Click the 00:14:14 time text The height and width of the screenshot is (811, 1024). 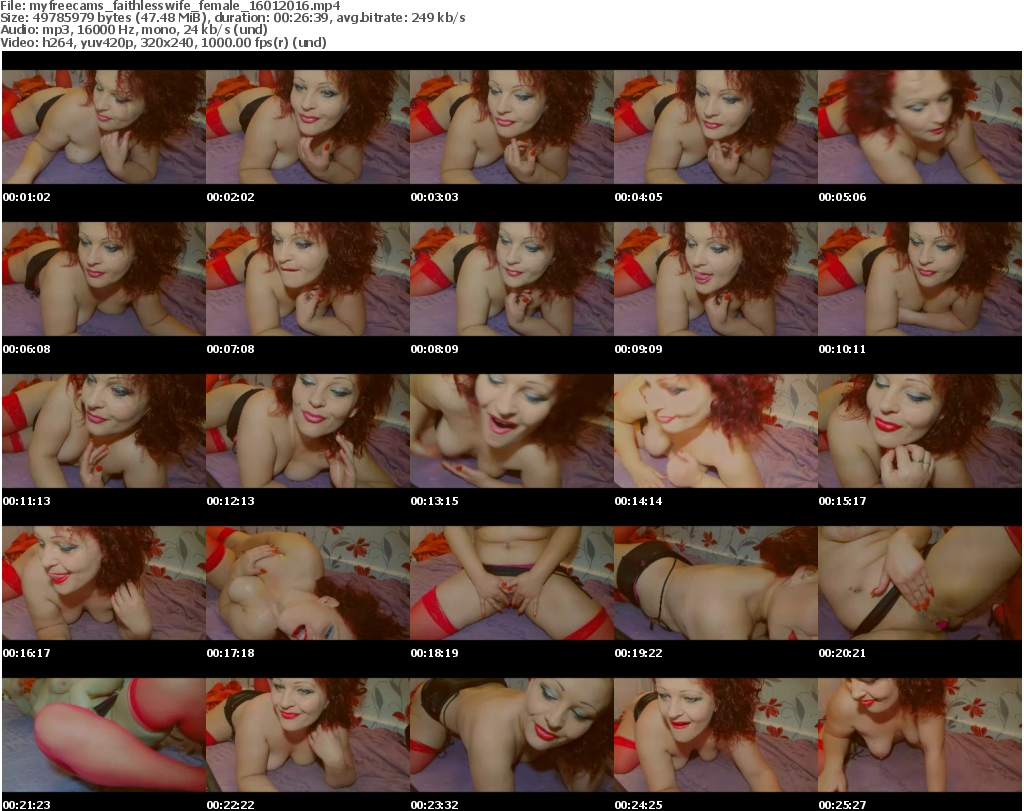tap(638, 501)
